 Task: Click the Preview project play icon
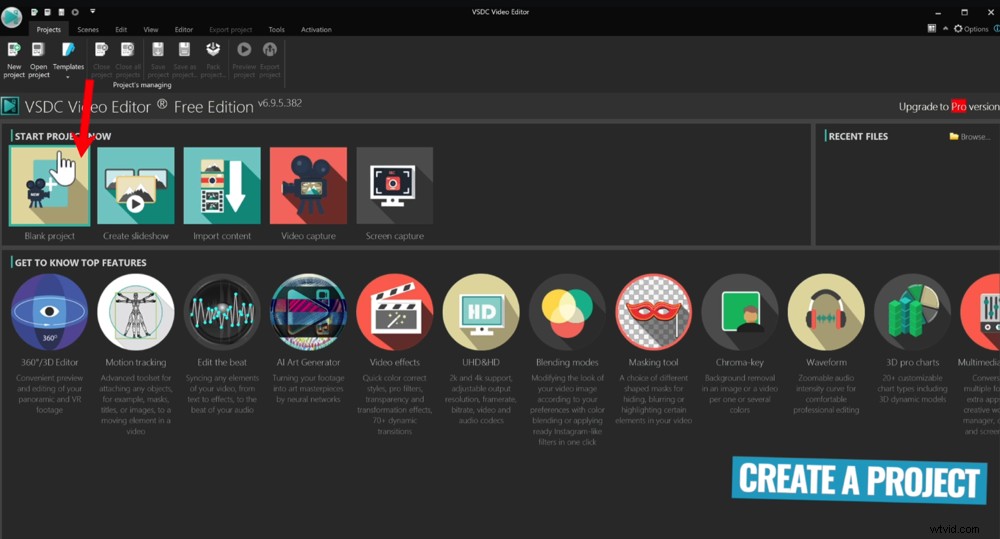coord(244,49)
